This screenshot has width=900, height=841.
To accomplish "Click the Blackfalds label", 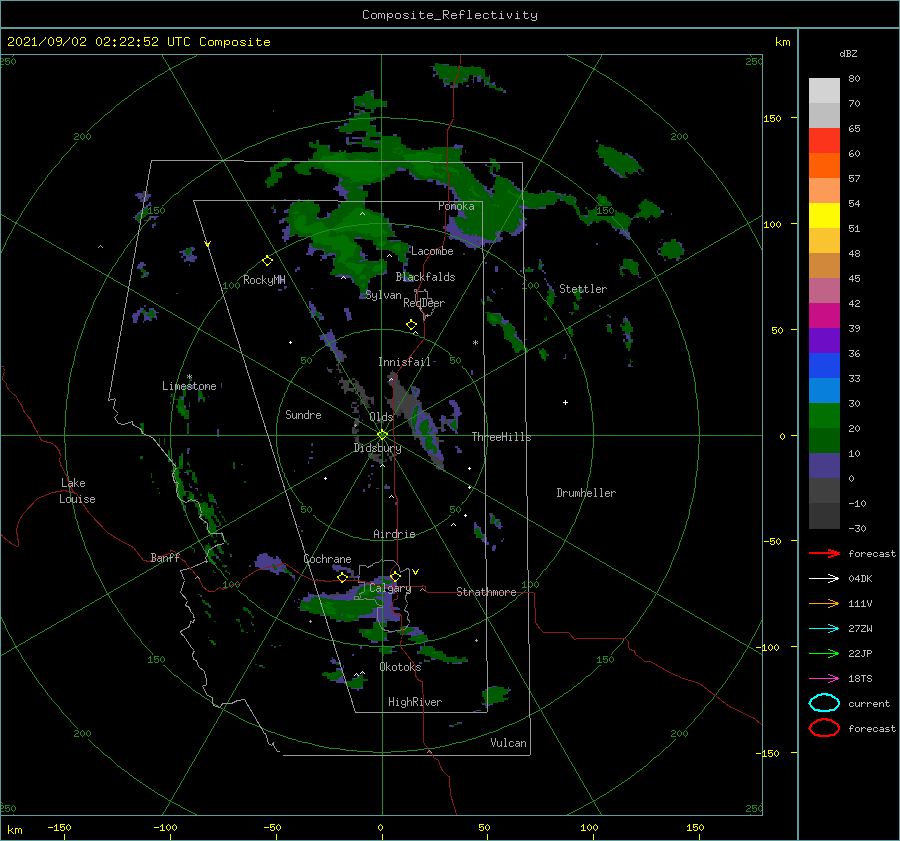I will (425, 277).
